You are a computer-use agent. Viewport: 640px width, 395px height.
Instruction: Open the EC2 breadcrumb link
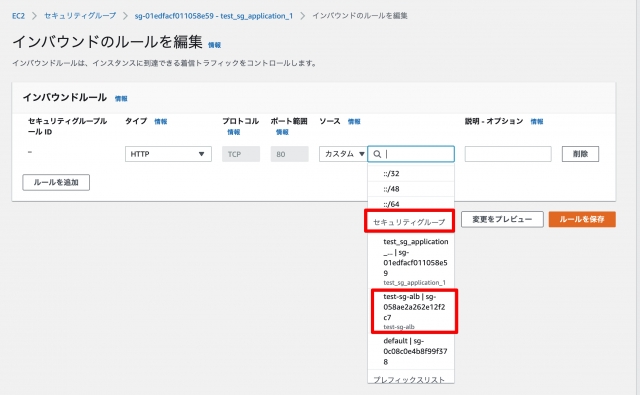pos(18,16)
